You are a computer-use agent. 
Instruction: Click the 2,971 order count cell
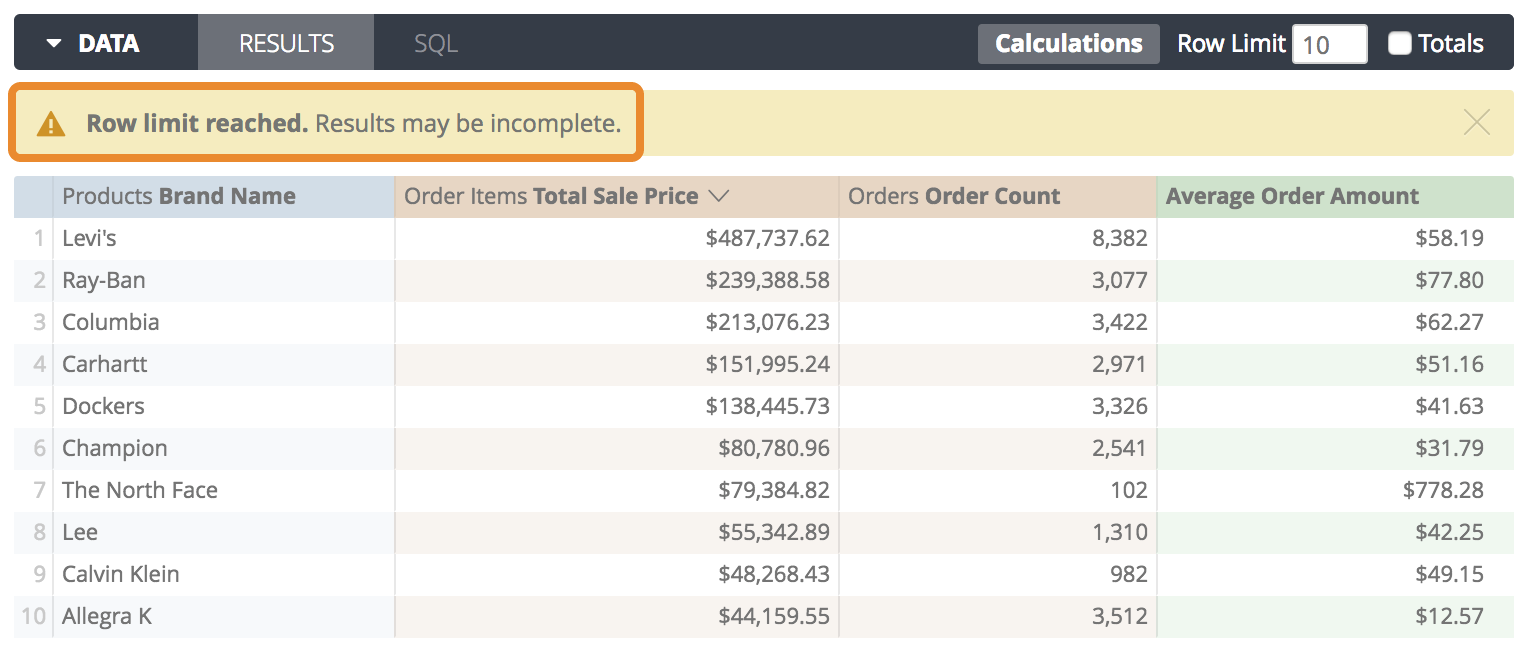click(997, 364)
